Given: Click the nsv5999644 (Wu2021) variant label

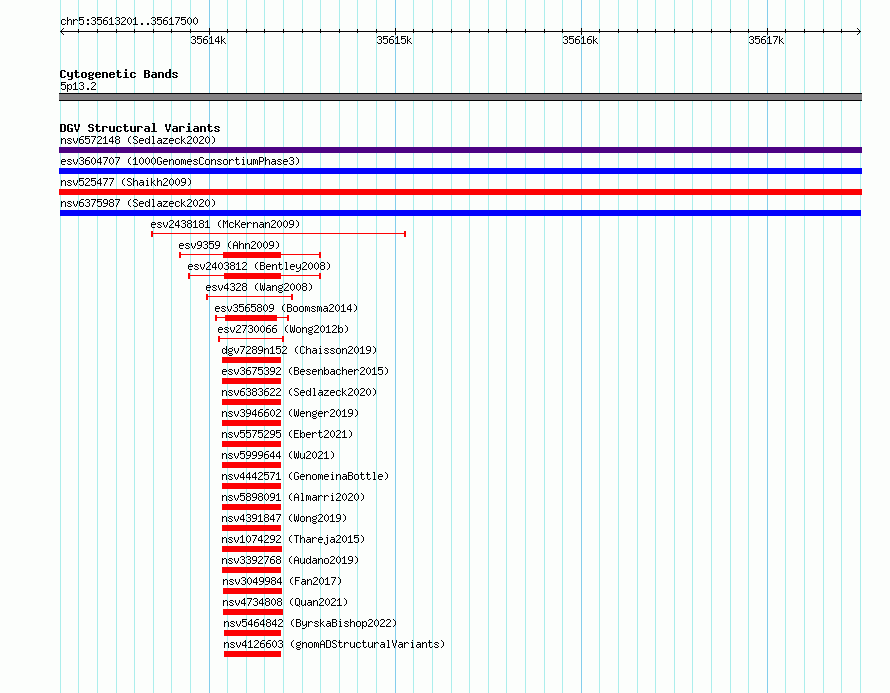Looking at the screenshot, I should tap(278, 455).
